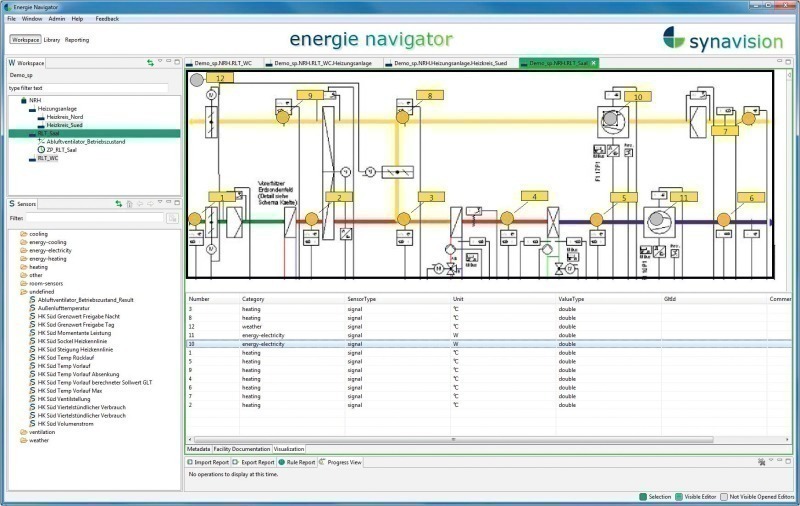800x506 pixels.
Task: Select the Workspace perspective button
Action: pos(26,40)
